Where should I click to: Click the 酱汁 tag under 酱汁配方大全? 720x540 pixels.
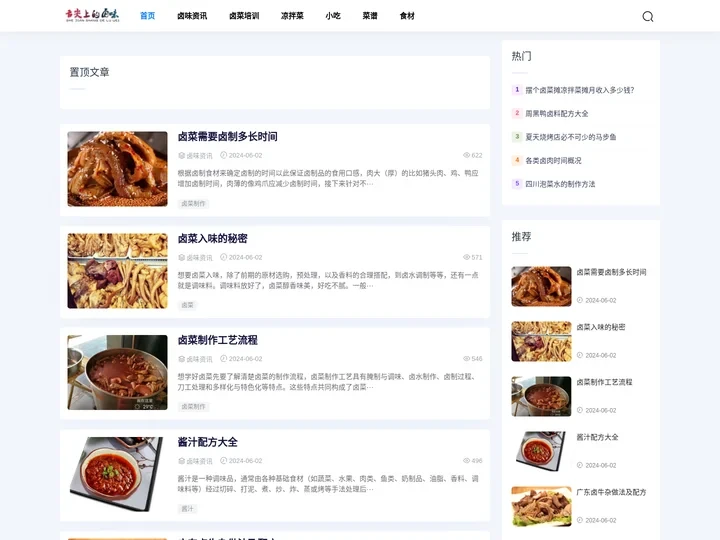(x=187, y=508)
